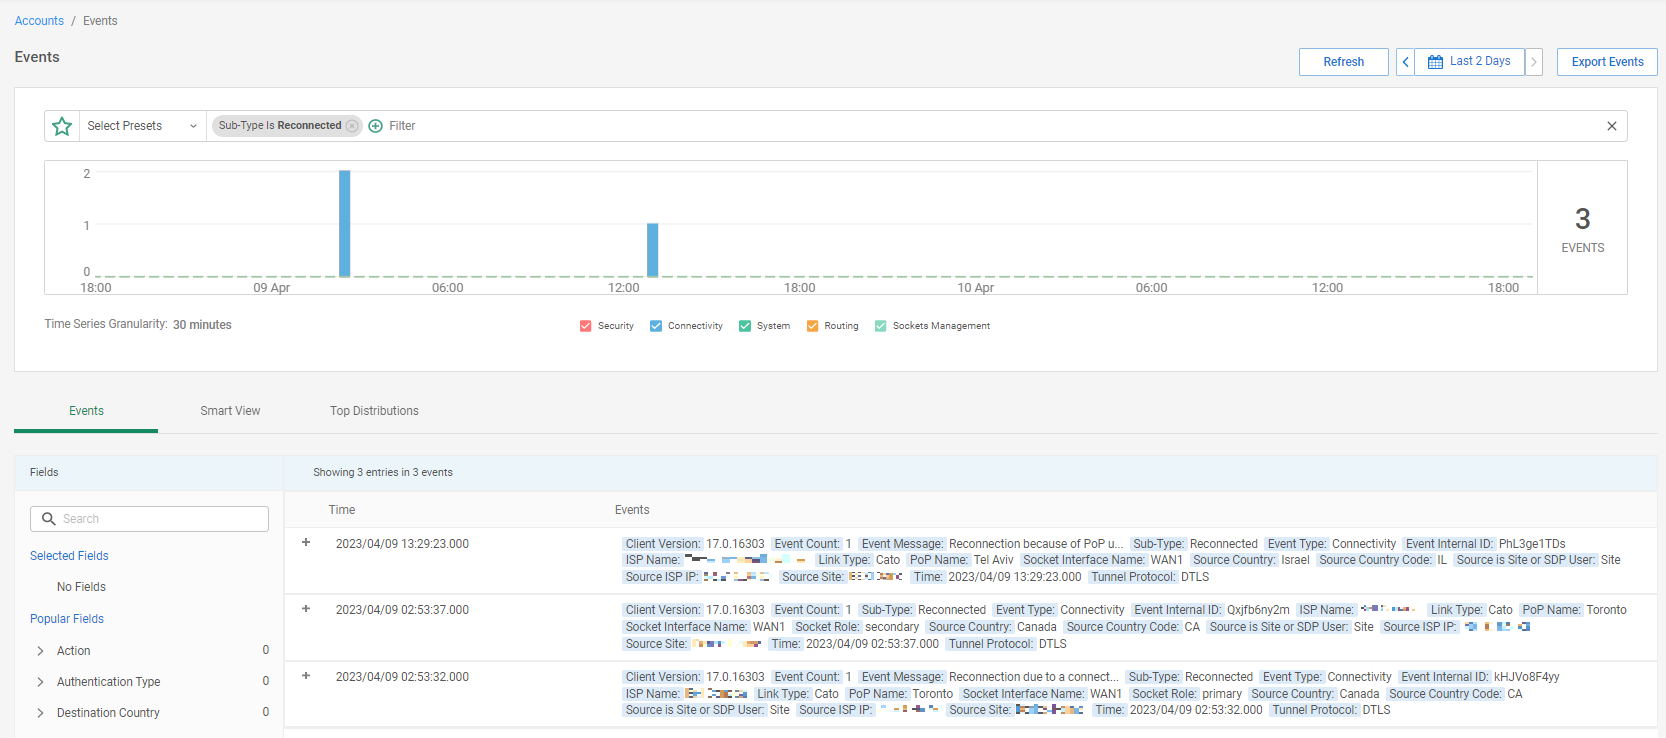Toggle the Connectivity legend checkbox
Image resolution: width=1666 pixels, height=738 pixels.
pos(656,326)
